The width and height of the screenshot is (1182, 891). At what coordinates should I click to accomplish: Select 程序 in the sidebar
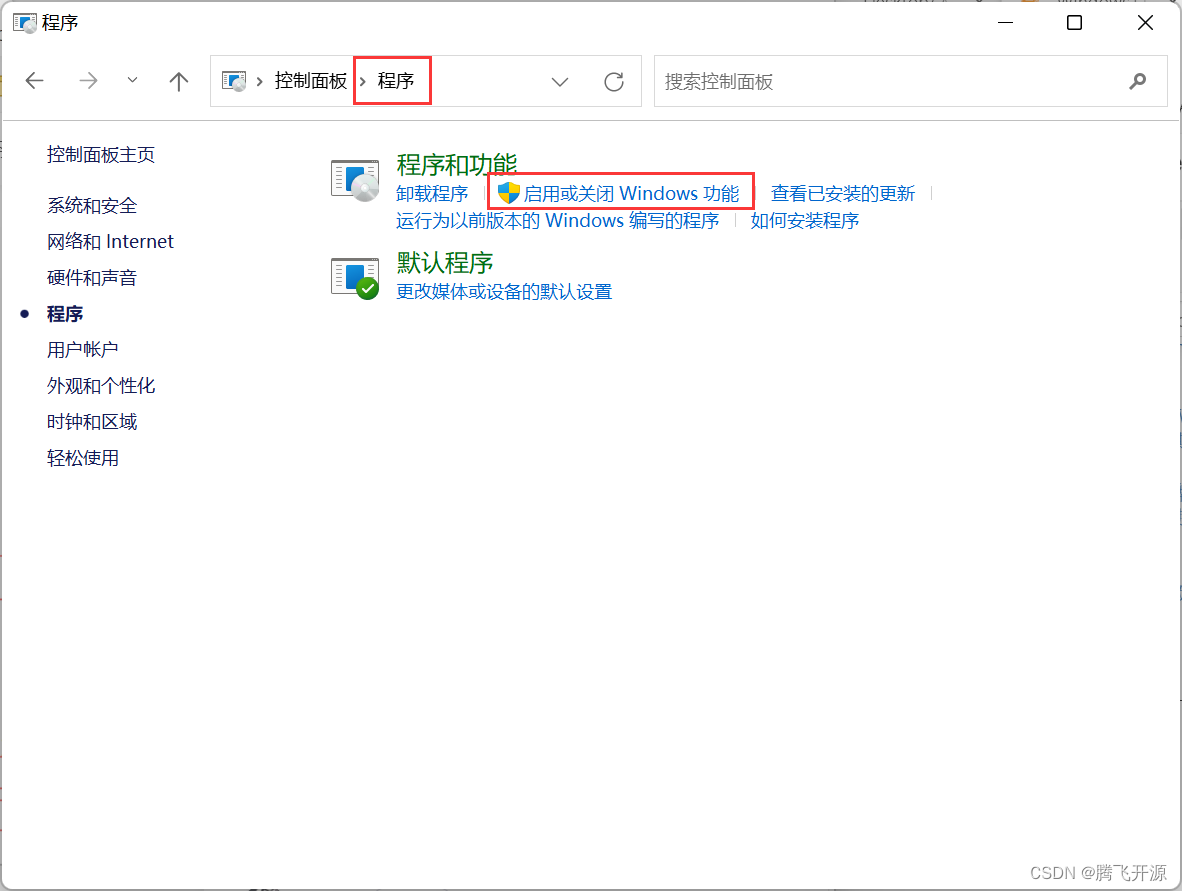[x=65, y=314]
